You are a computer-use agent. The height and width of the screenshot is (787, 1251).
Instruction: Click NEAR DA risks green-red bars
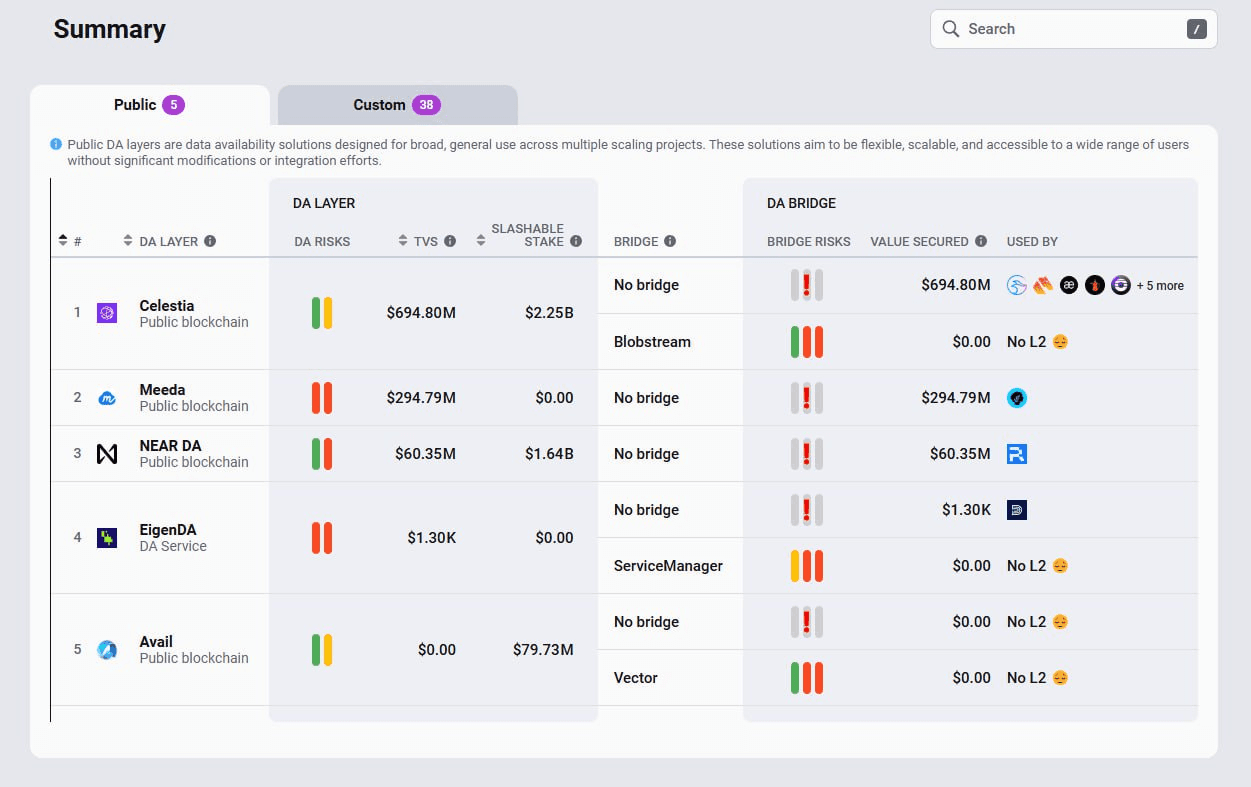(322, 453)
